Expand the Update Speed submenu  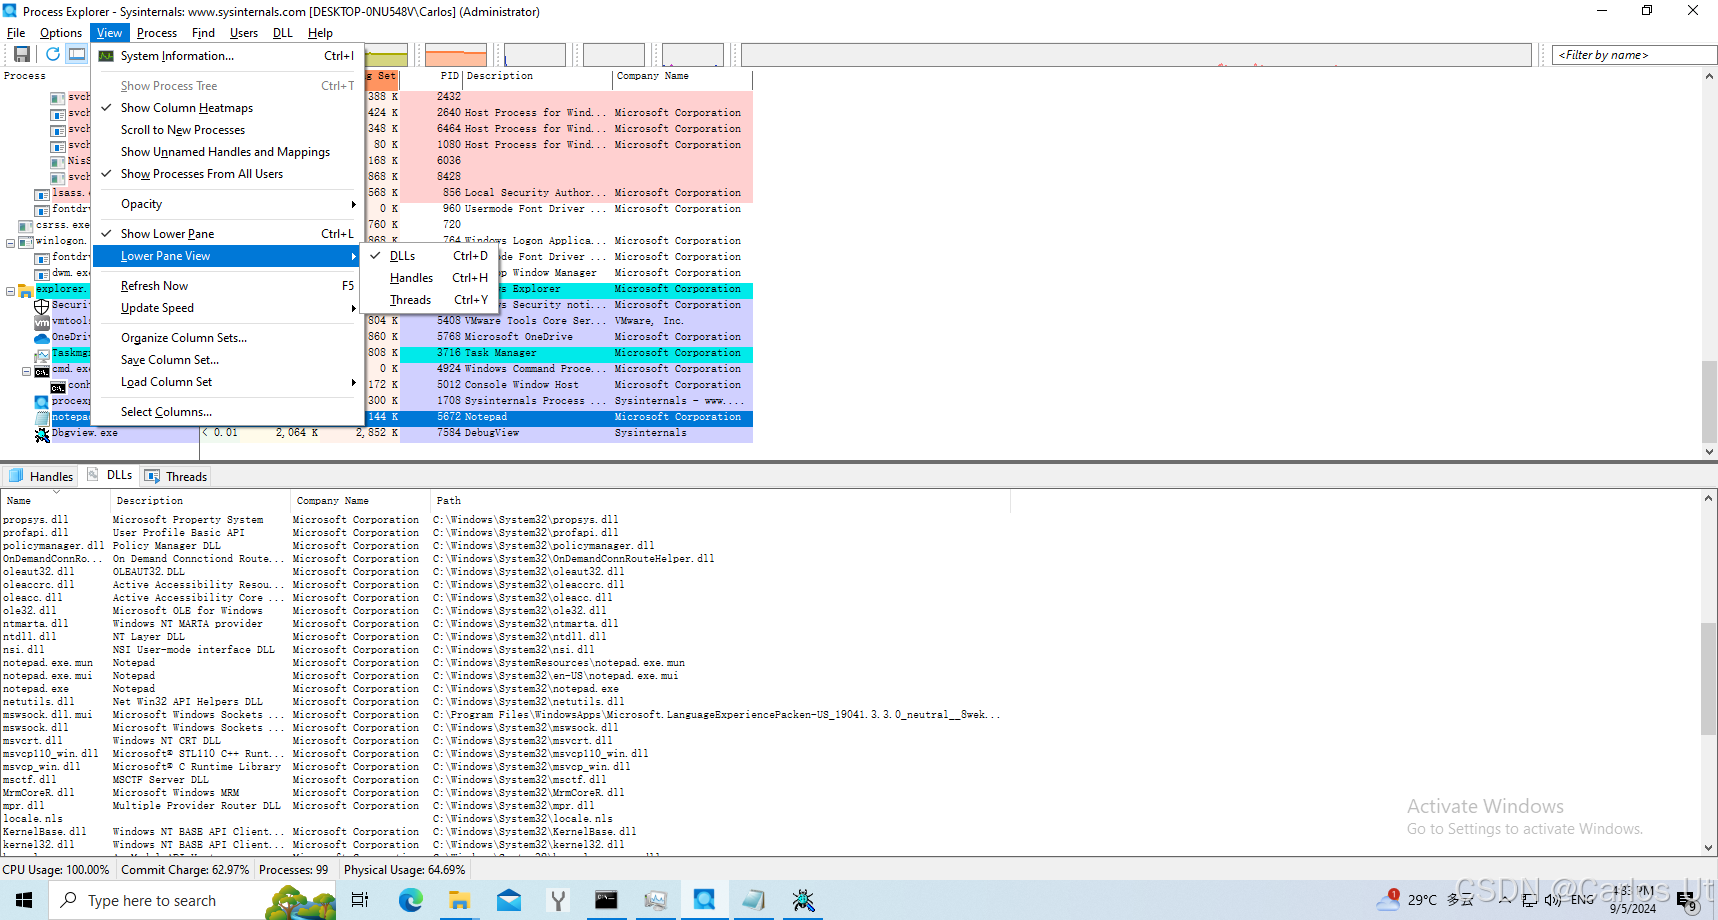coord(228,308)
